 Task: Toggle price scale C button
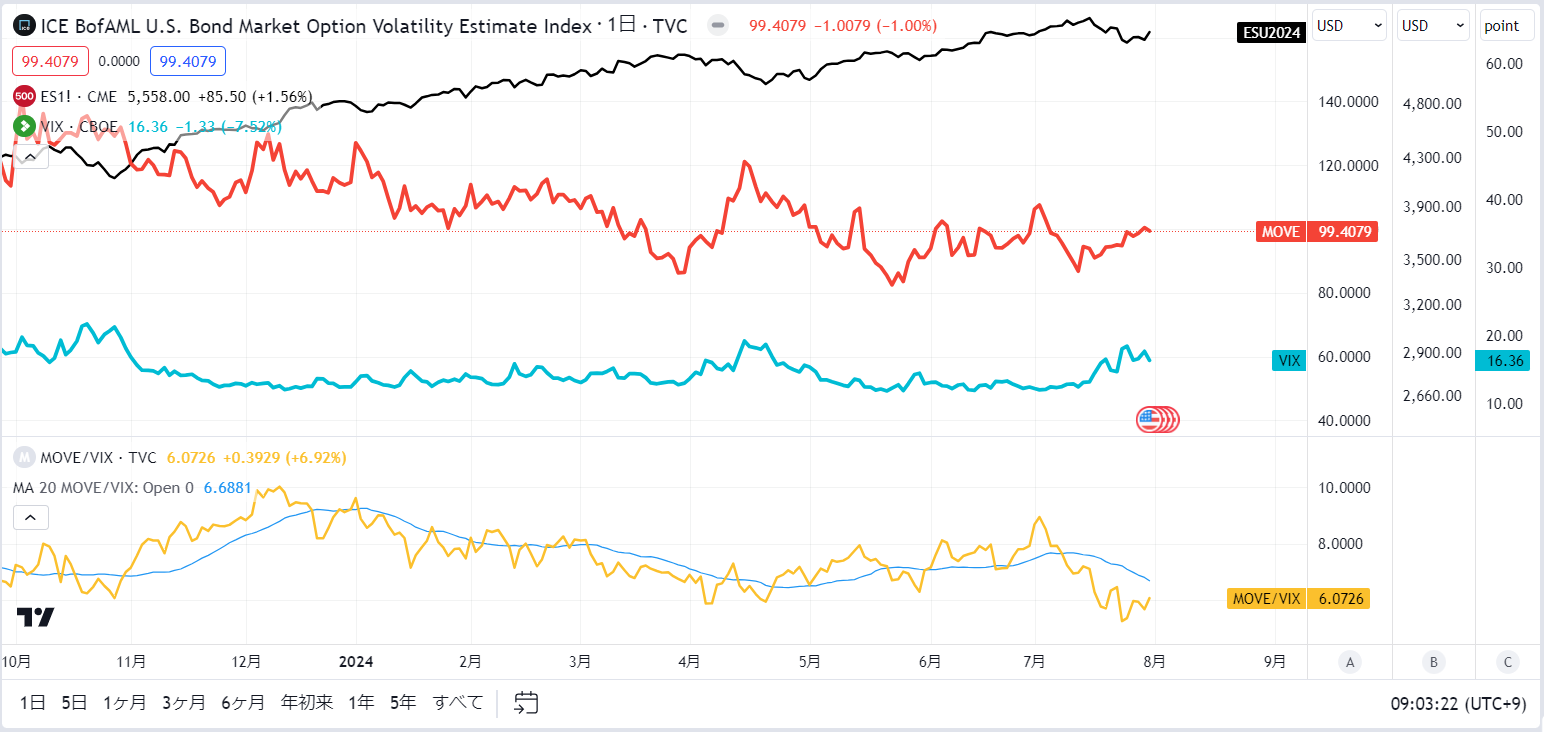tap(1508, 661)
